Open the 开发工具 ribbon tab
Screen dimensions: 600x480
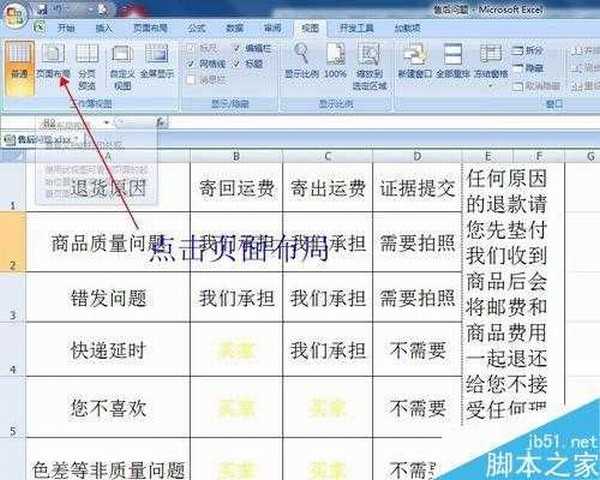coord(357,28)
